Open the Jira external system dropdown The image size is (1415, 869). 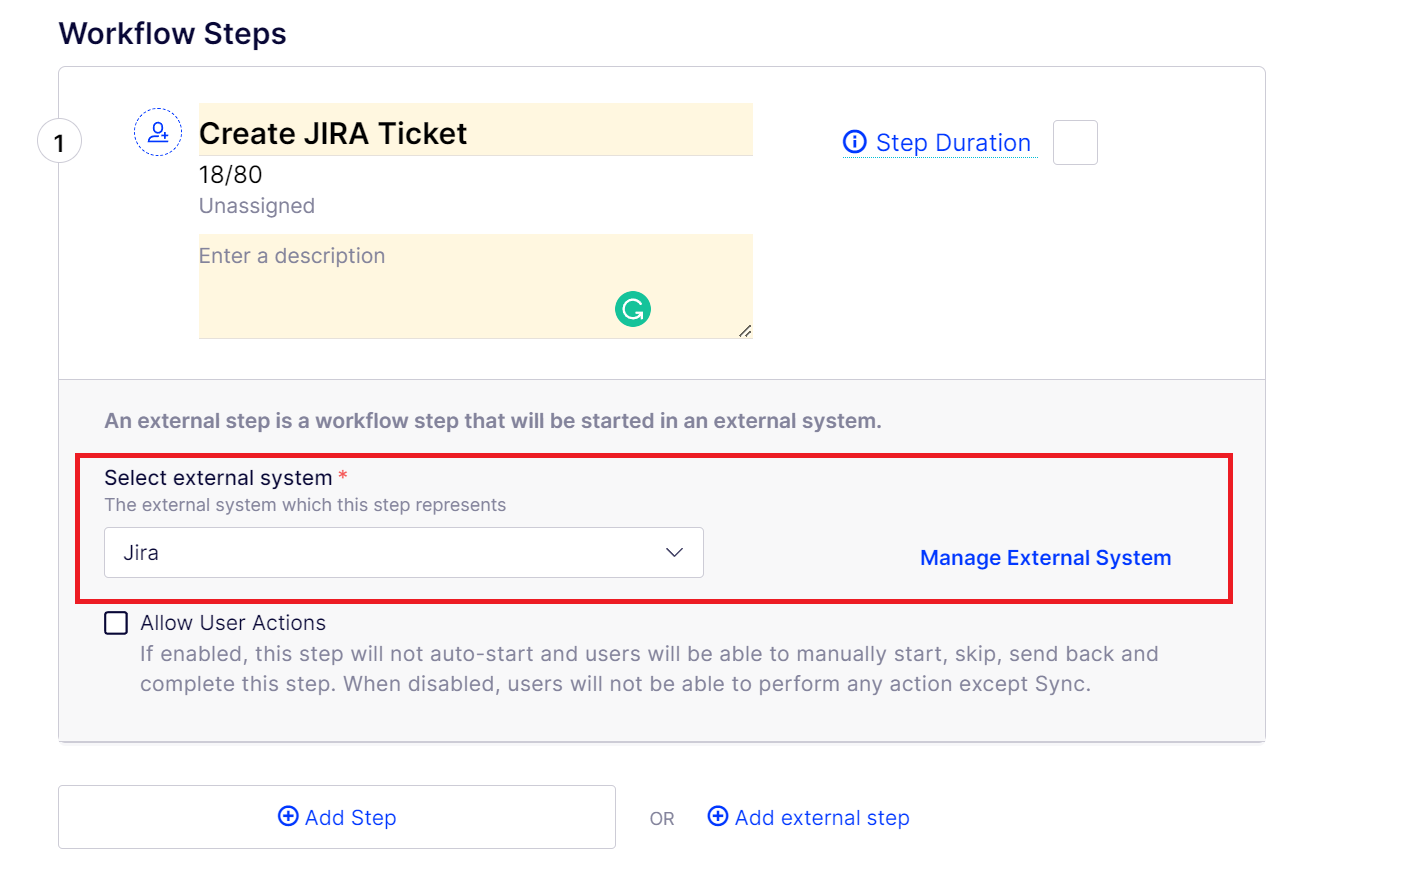(x=404, y=552)
